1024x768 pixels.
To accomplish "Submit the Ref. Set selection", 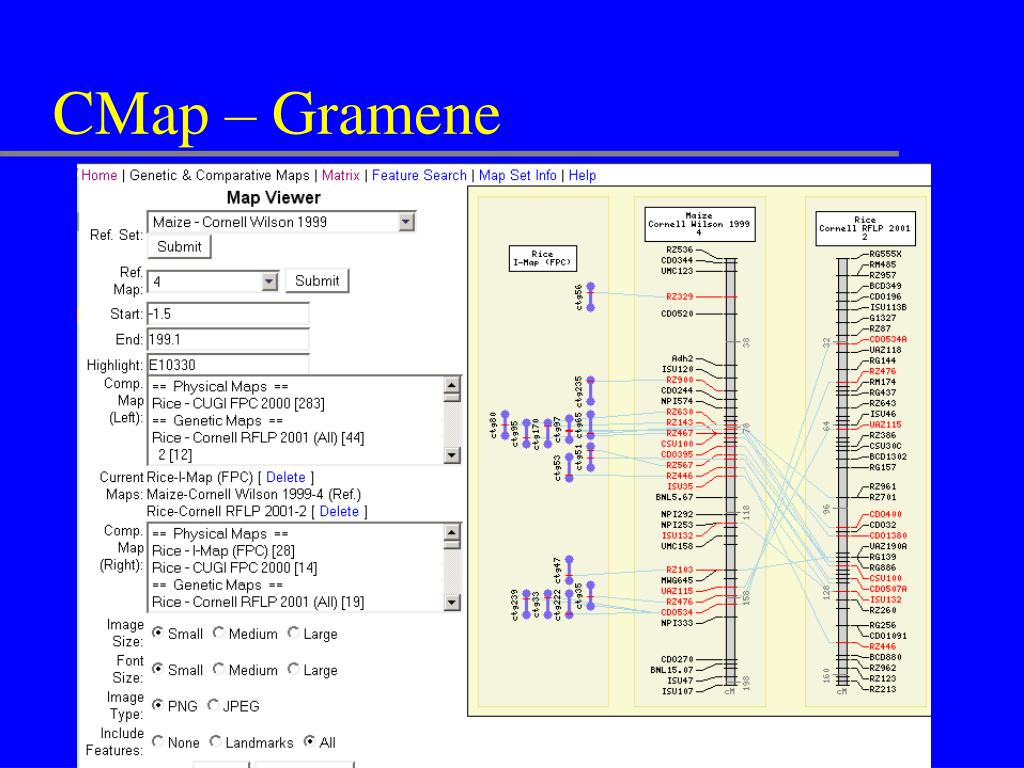I will coord(179,247).
